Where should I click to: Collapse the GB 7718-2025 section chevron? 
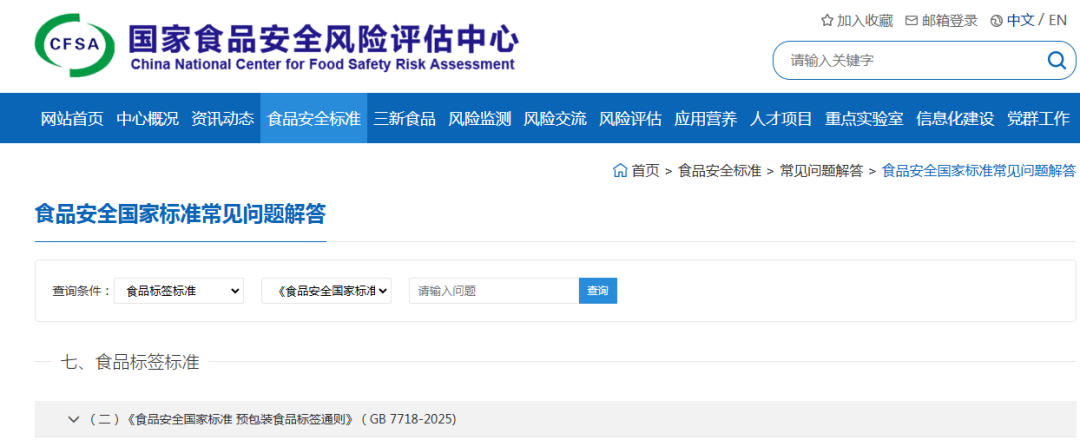point(74,419)
